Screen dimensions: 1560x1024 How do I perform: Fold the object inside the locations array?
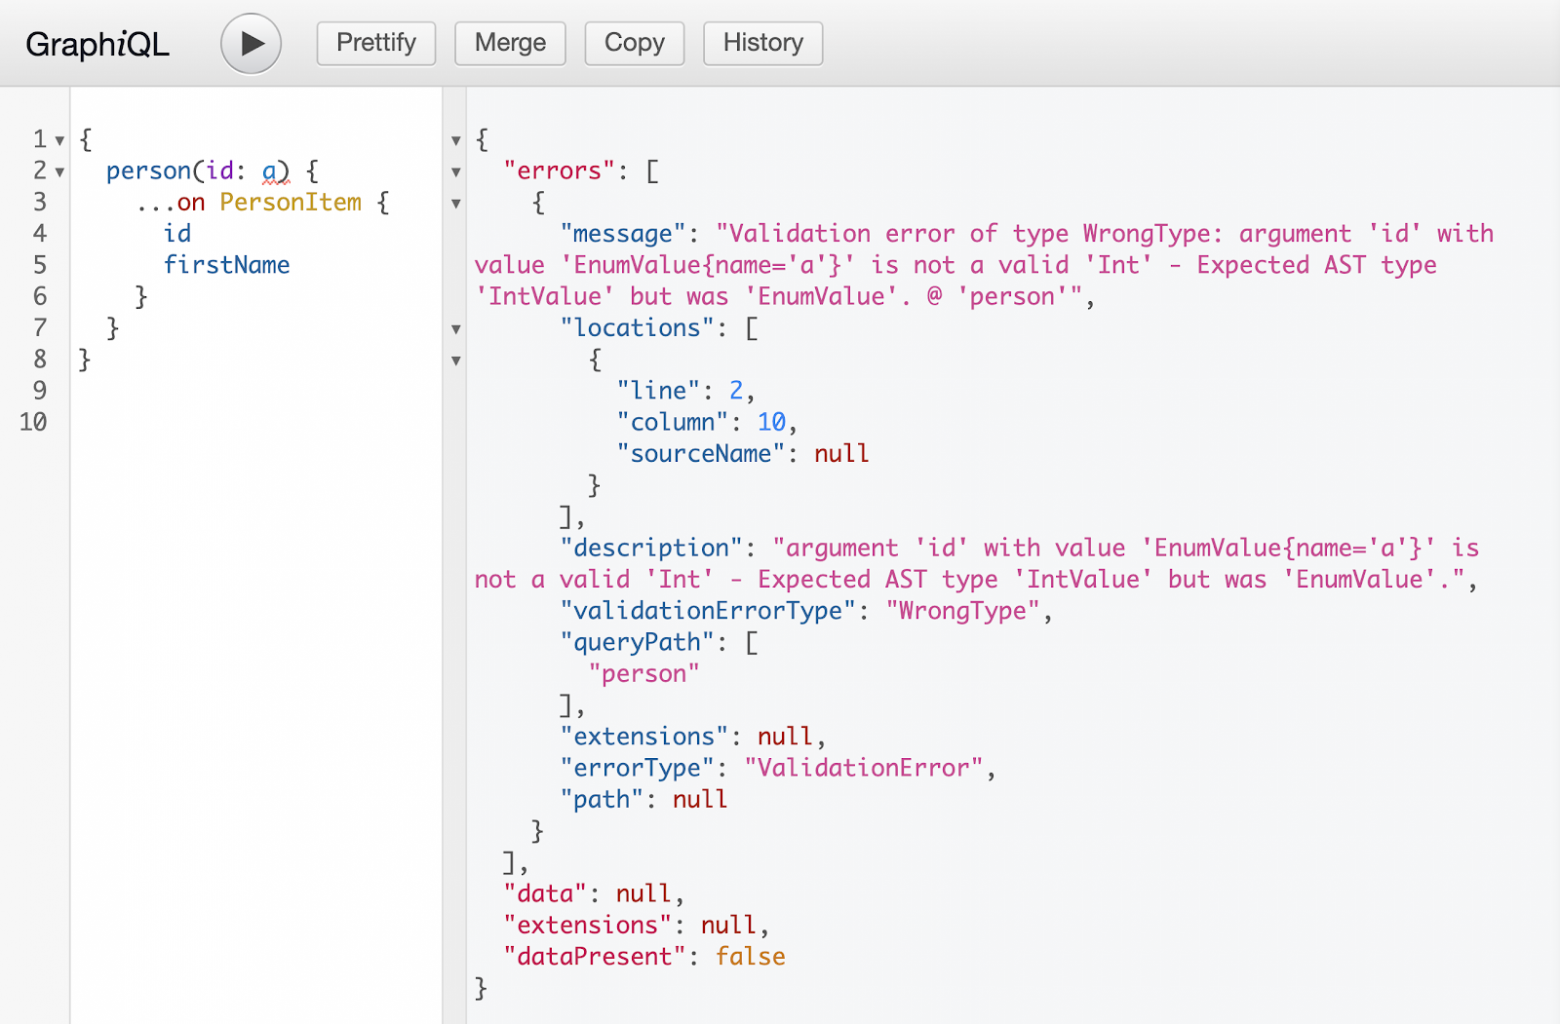(456, 361)
